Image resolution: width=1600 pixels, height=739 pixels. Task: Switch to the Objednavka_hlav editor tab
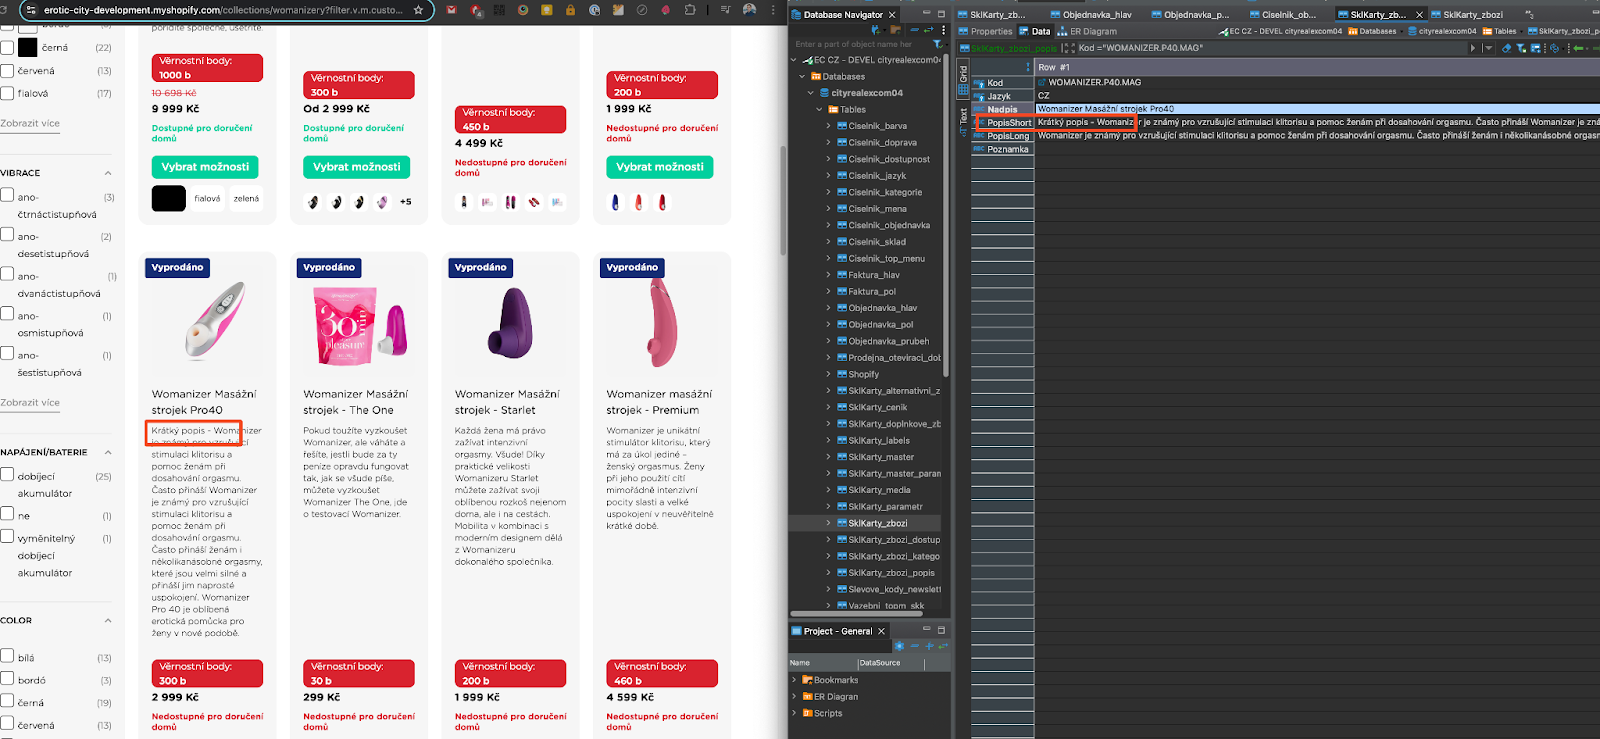[x=1091, y=15]
